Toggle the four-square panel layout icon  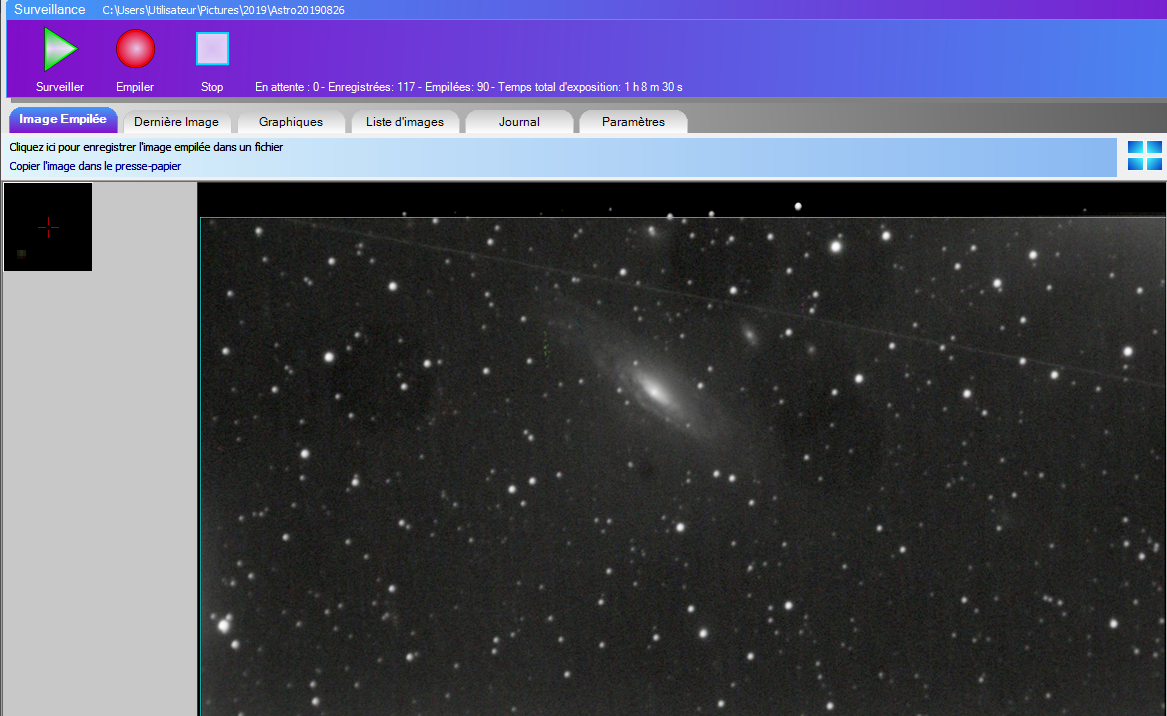(x=1145, y=156)
